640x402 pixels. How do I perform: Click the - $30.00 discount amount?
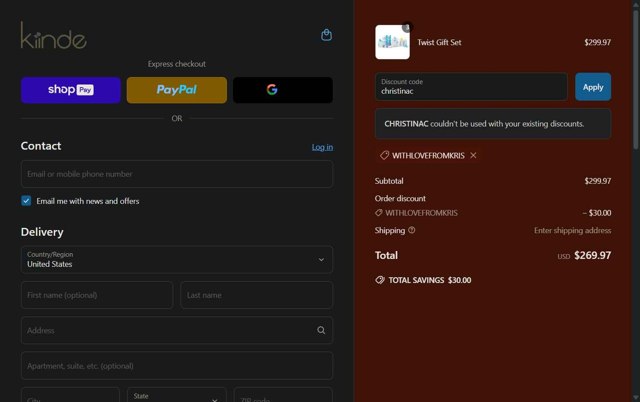[x=597, y=213]
